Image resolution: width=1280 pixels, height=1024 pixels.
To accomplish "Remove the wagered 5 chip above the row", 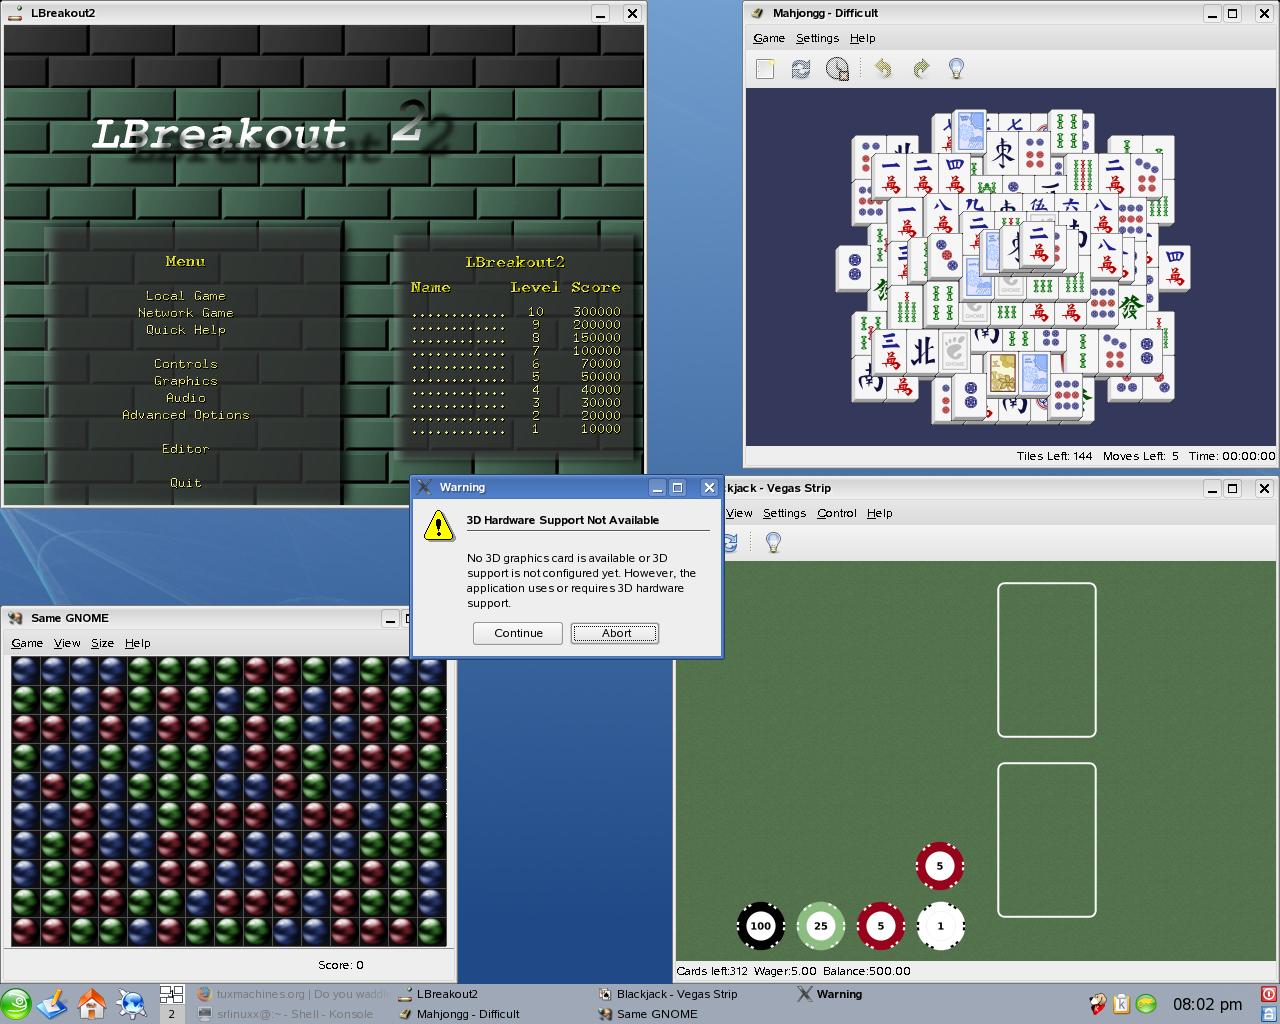I will 940,866.
